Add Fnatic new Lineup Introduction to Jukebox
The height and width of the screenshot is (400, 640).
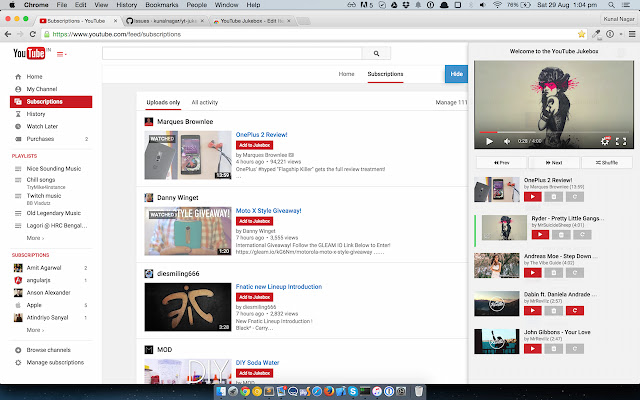pos(254,297)
